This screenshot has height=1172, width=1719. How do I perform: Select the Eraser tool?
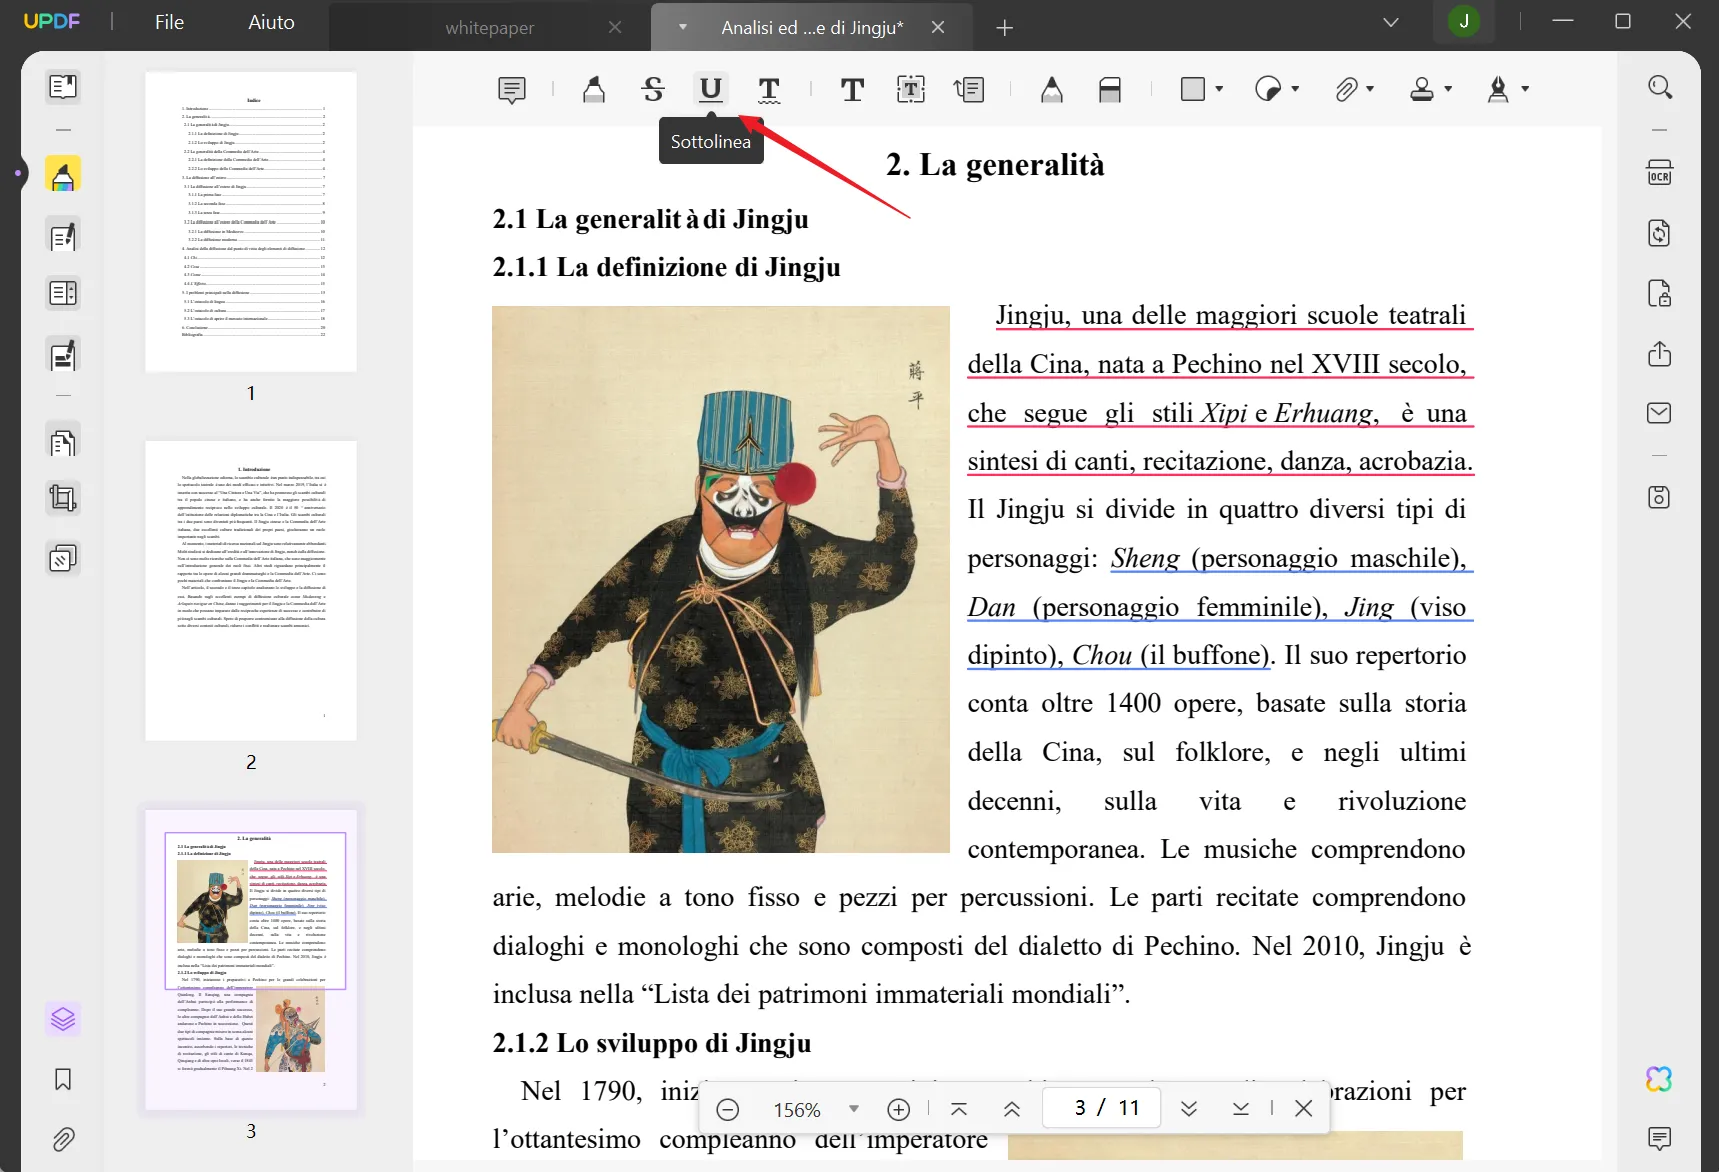tap(1110, 90)
